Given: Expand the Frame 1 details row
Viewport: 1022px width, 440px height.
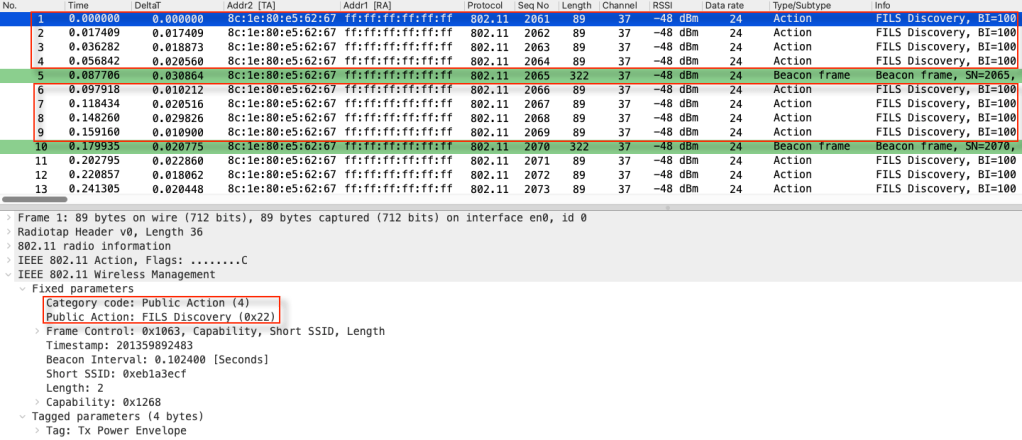Looking at the screenshot, I should pos(9,217).
